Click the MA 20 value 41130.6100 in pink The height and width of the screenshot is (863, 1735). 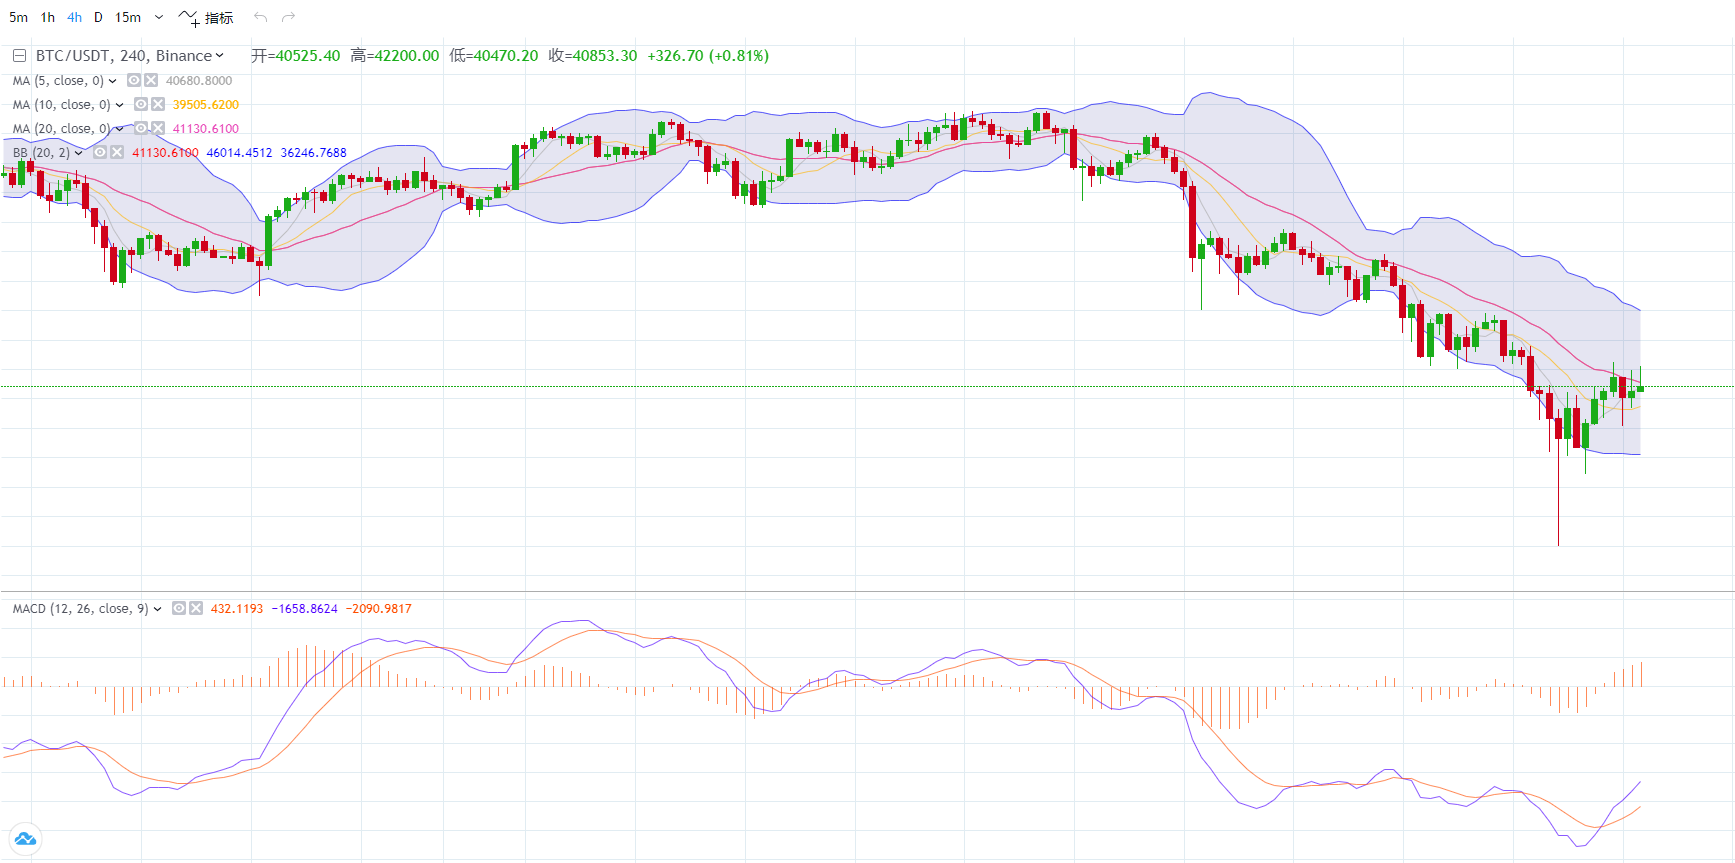pos(206,129)
